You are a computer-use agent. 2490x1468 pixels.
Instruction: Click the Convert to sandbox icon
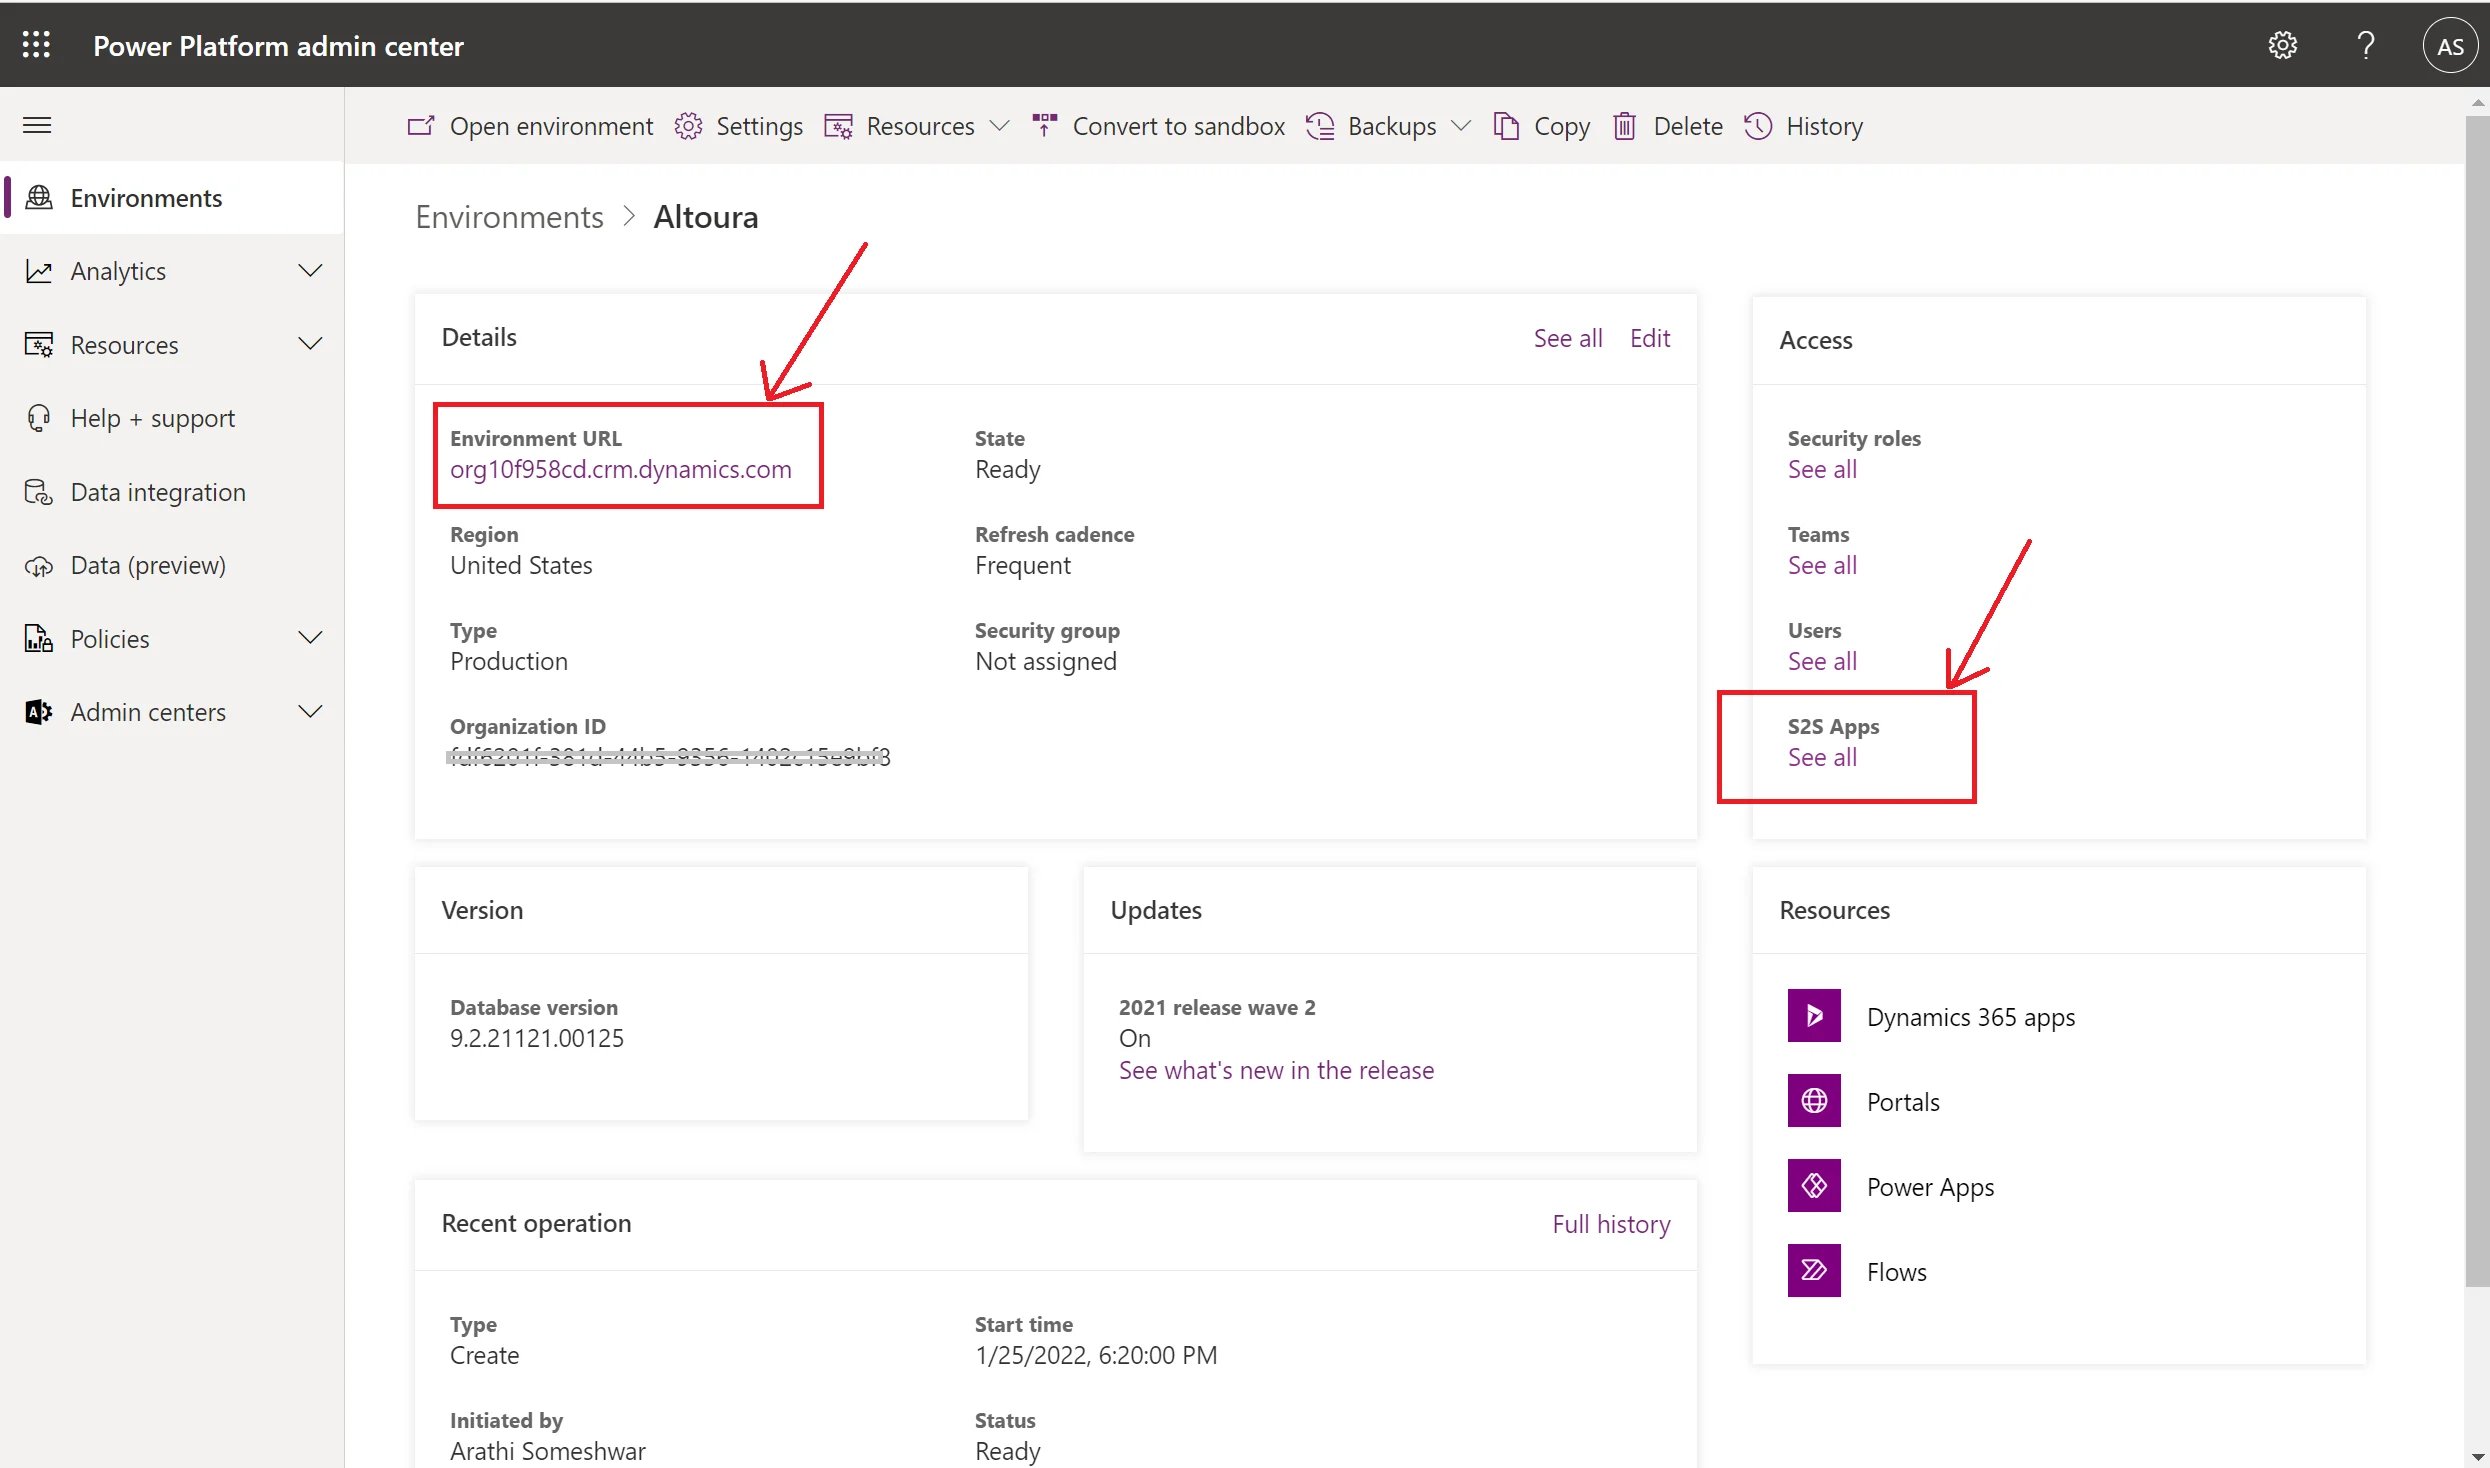click(1044, 126)
